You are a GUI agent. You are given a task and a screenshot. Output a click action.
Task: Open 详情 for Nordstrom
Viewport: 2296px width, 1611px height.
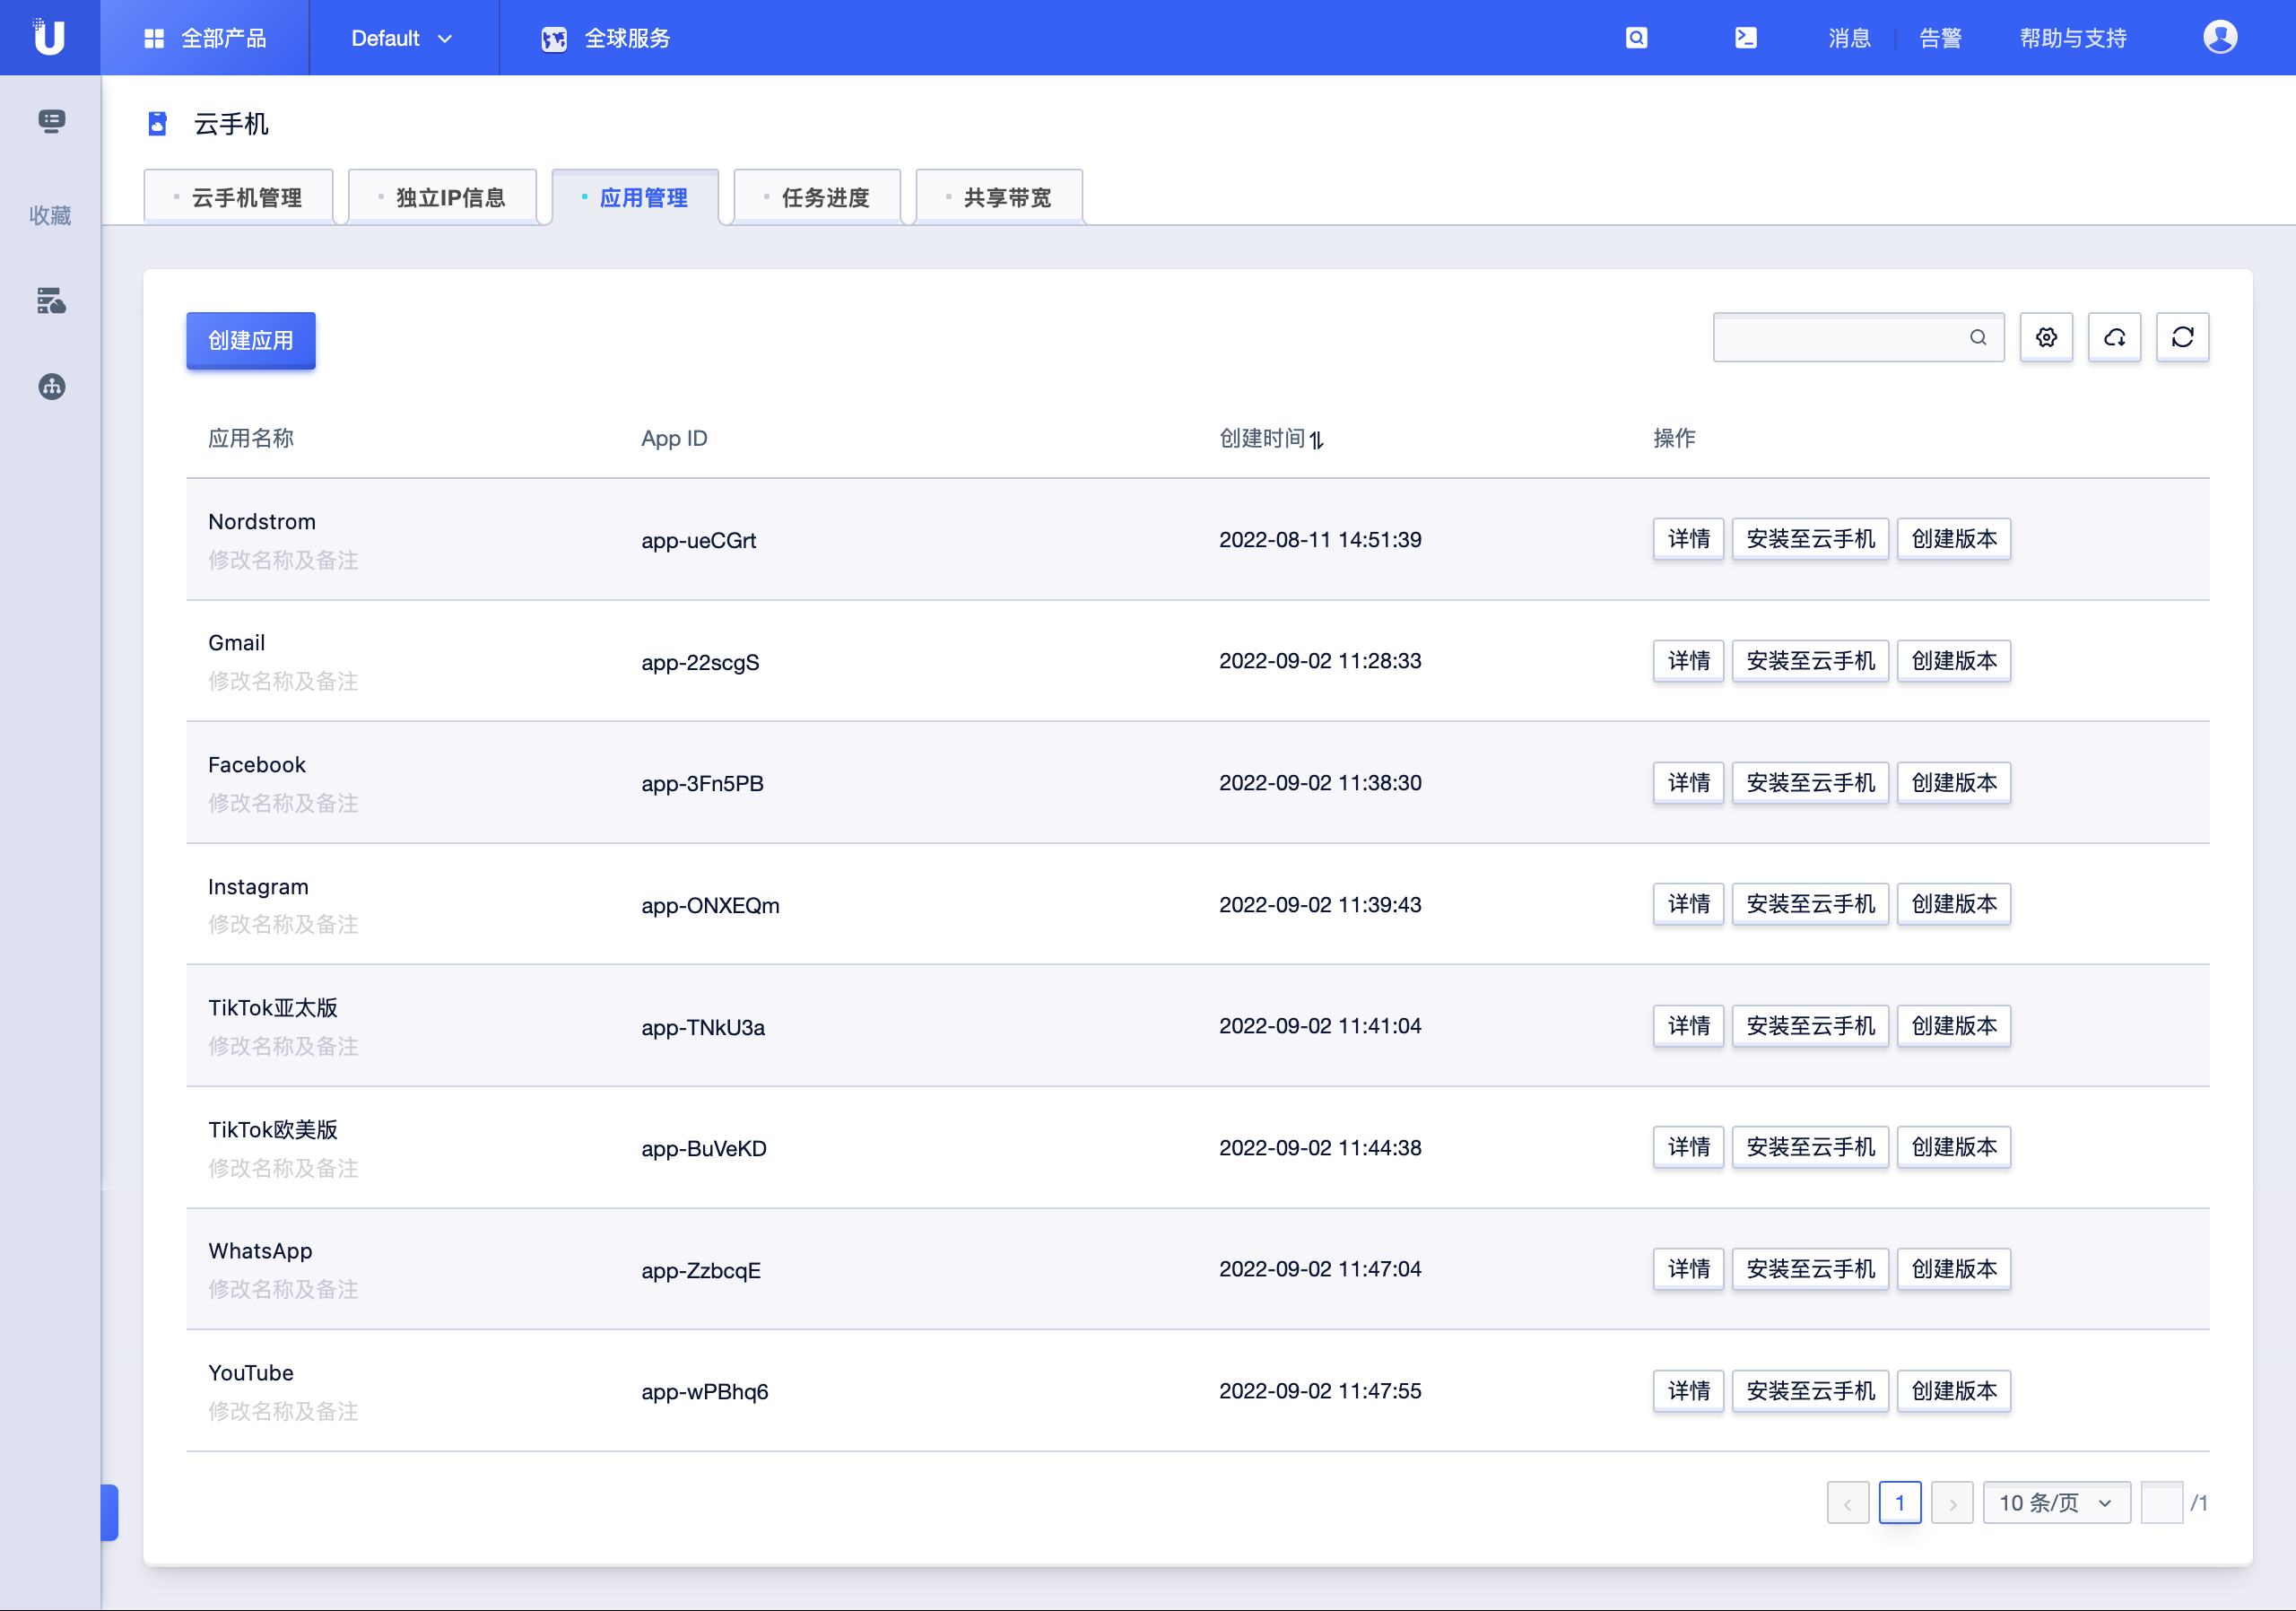click(1688, 539)
